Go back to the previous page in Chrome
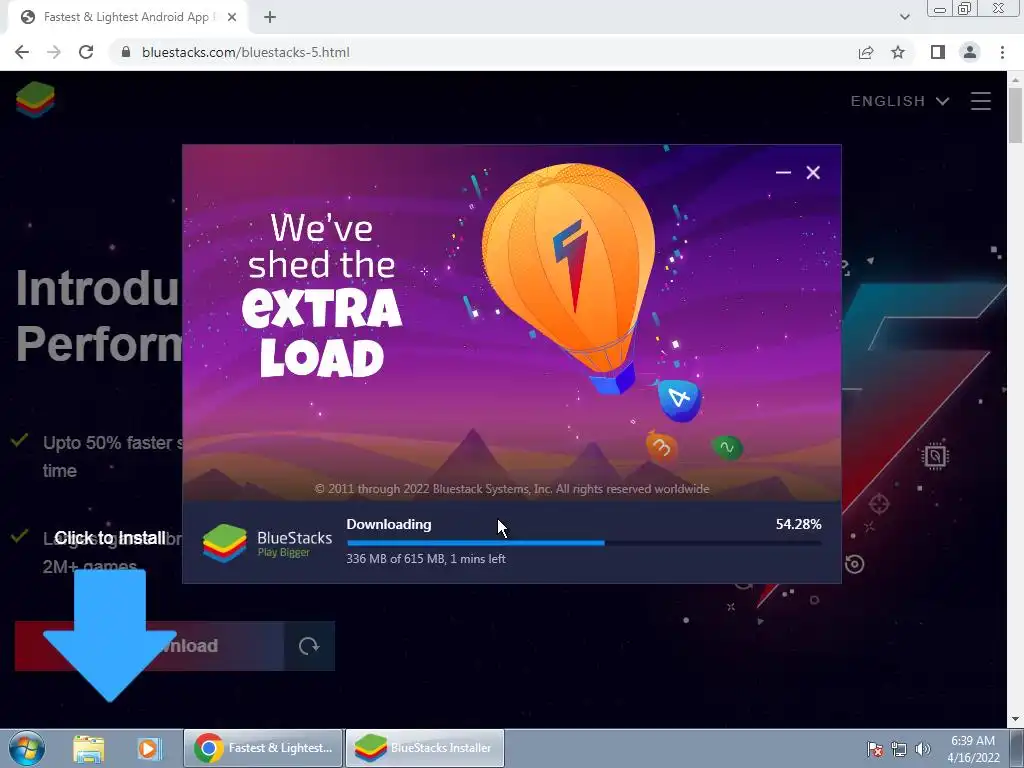 point(22,52)
